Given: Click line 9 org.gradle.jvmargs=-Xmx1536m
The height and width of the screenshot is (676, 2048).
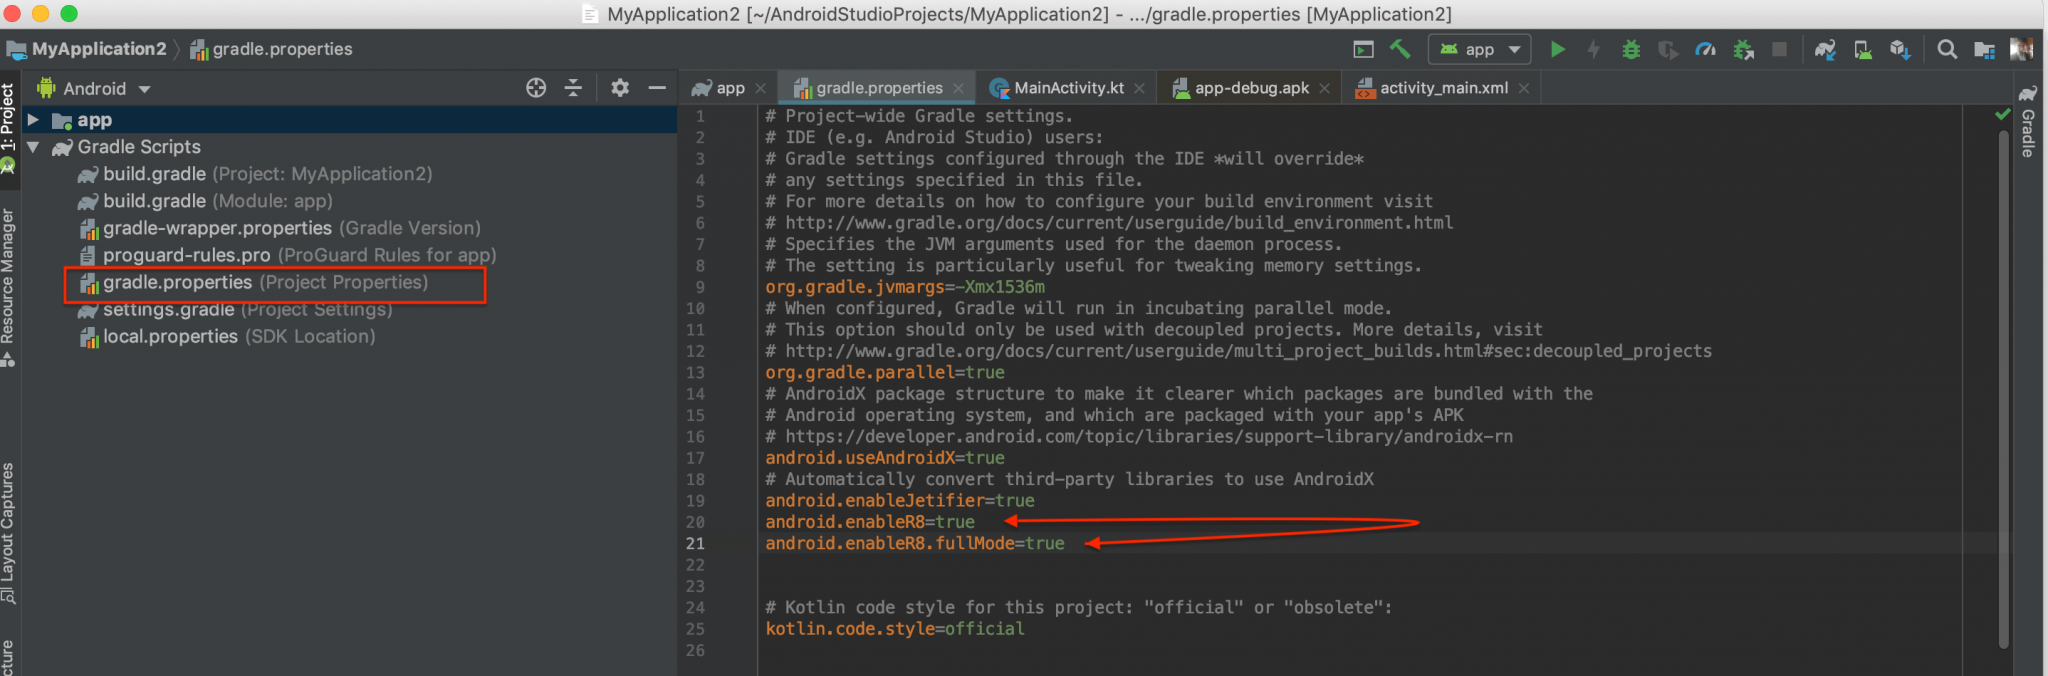Looking at the screenshot, I should coord(905,287).
